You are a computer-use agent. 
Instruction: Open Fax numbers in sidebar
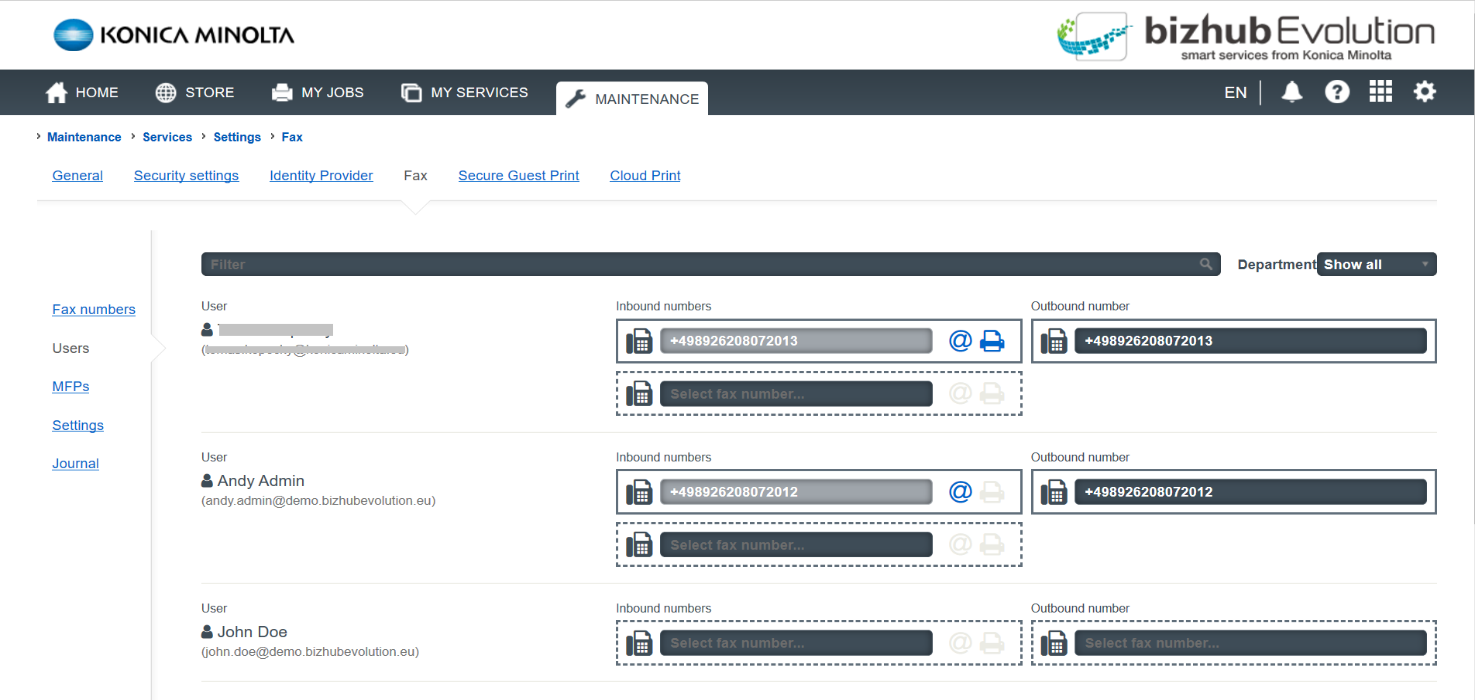94,309
